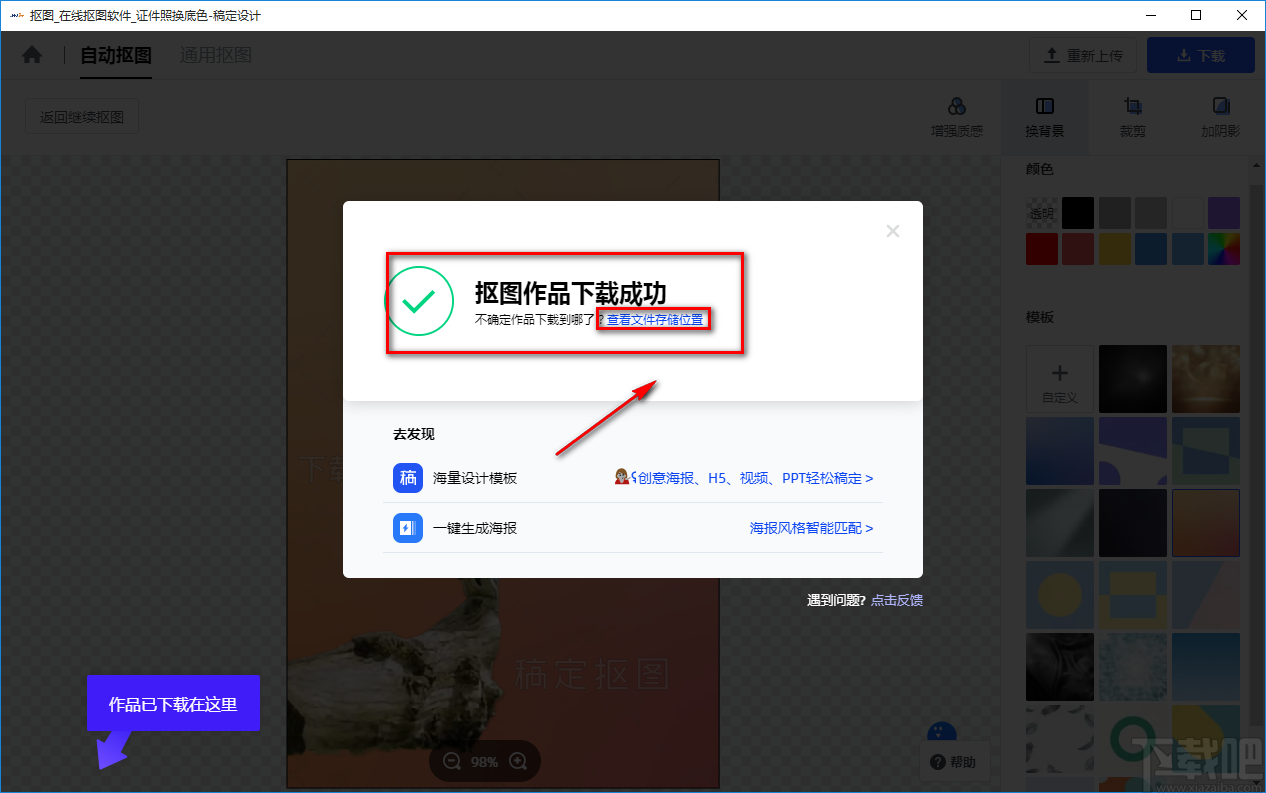
Task: Select the orange gradient template thumbnail
Action: point(1206,523)
